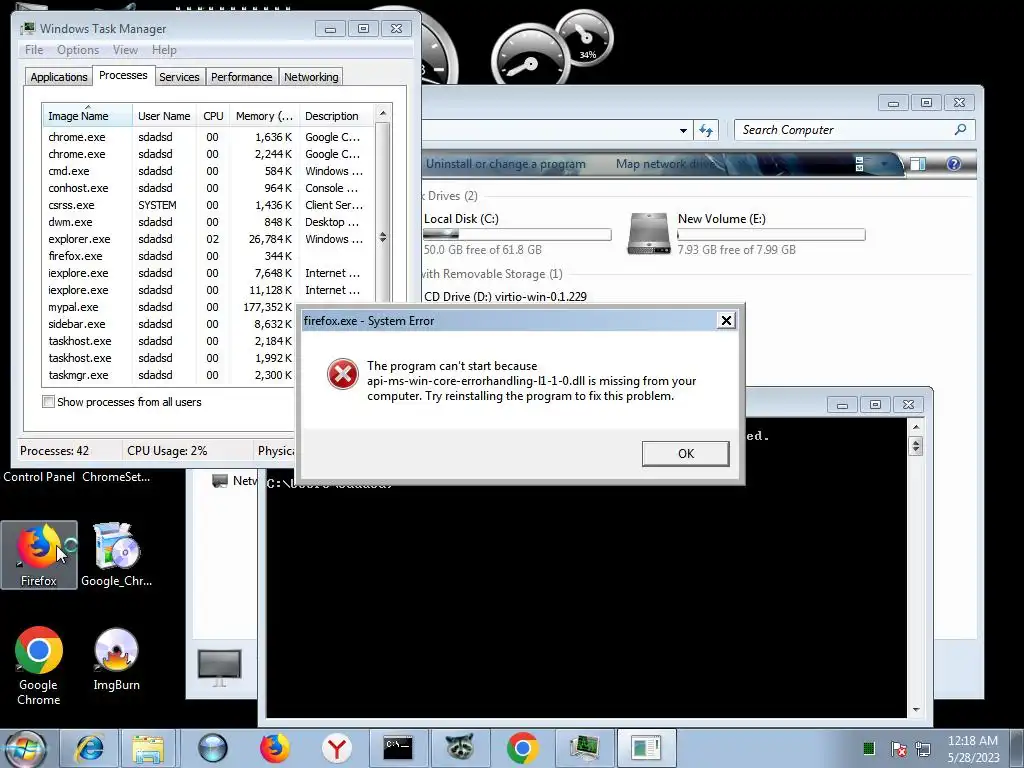Open Yandex browser from the taskbar
The image size is (1024, 768).
tap(336, 748)
